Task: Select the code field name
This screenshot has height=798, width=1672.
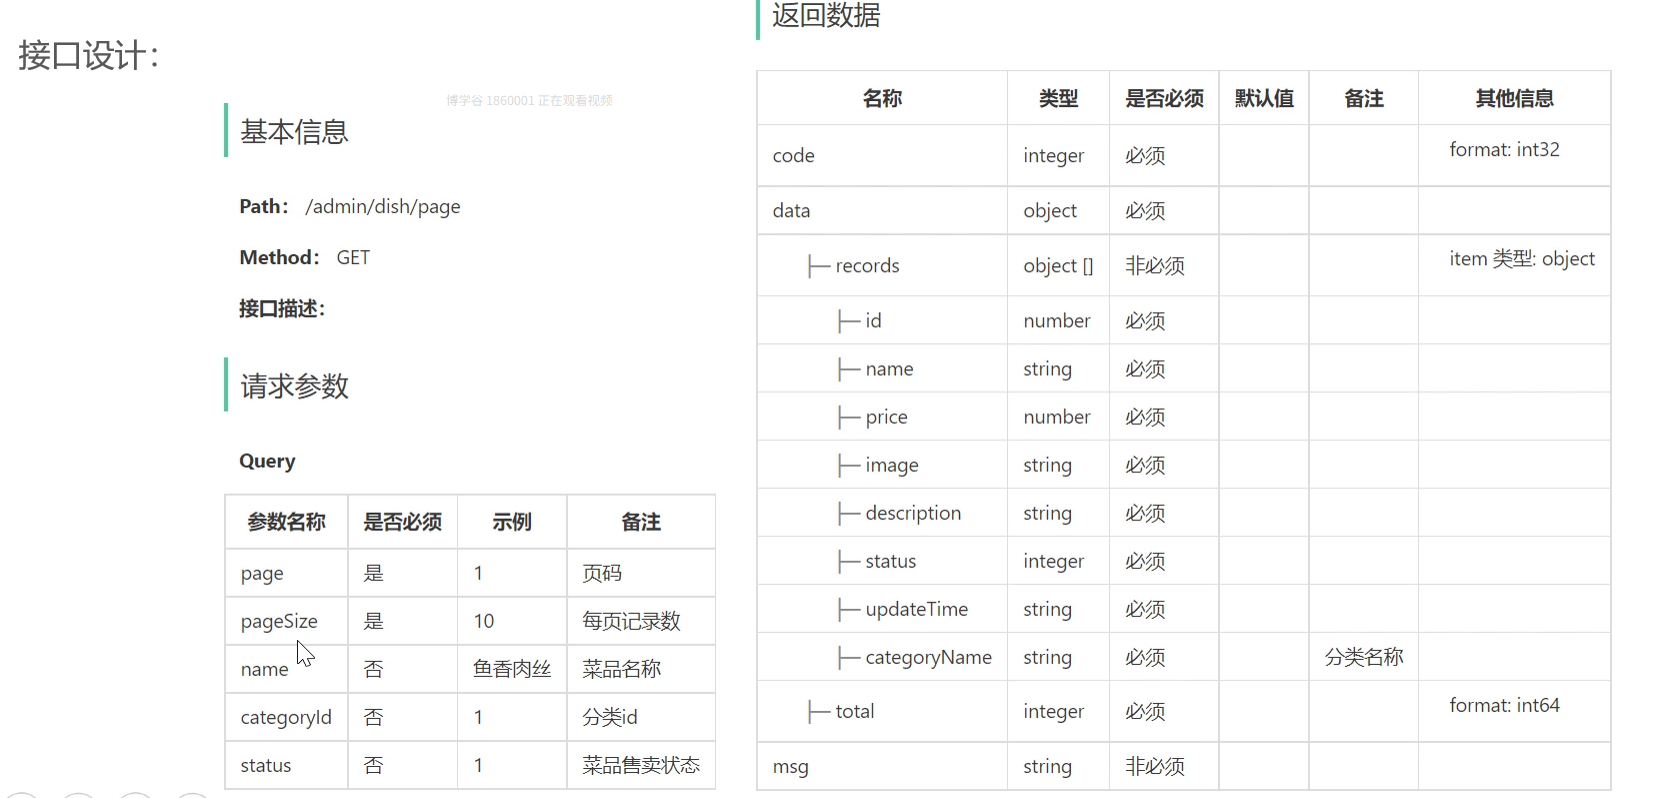Action: [x=794, y=156]
